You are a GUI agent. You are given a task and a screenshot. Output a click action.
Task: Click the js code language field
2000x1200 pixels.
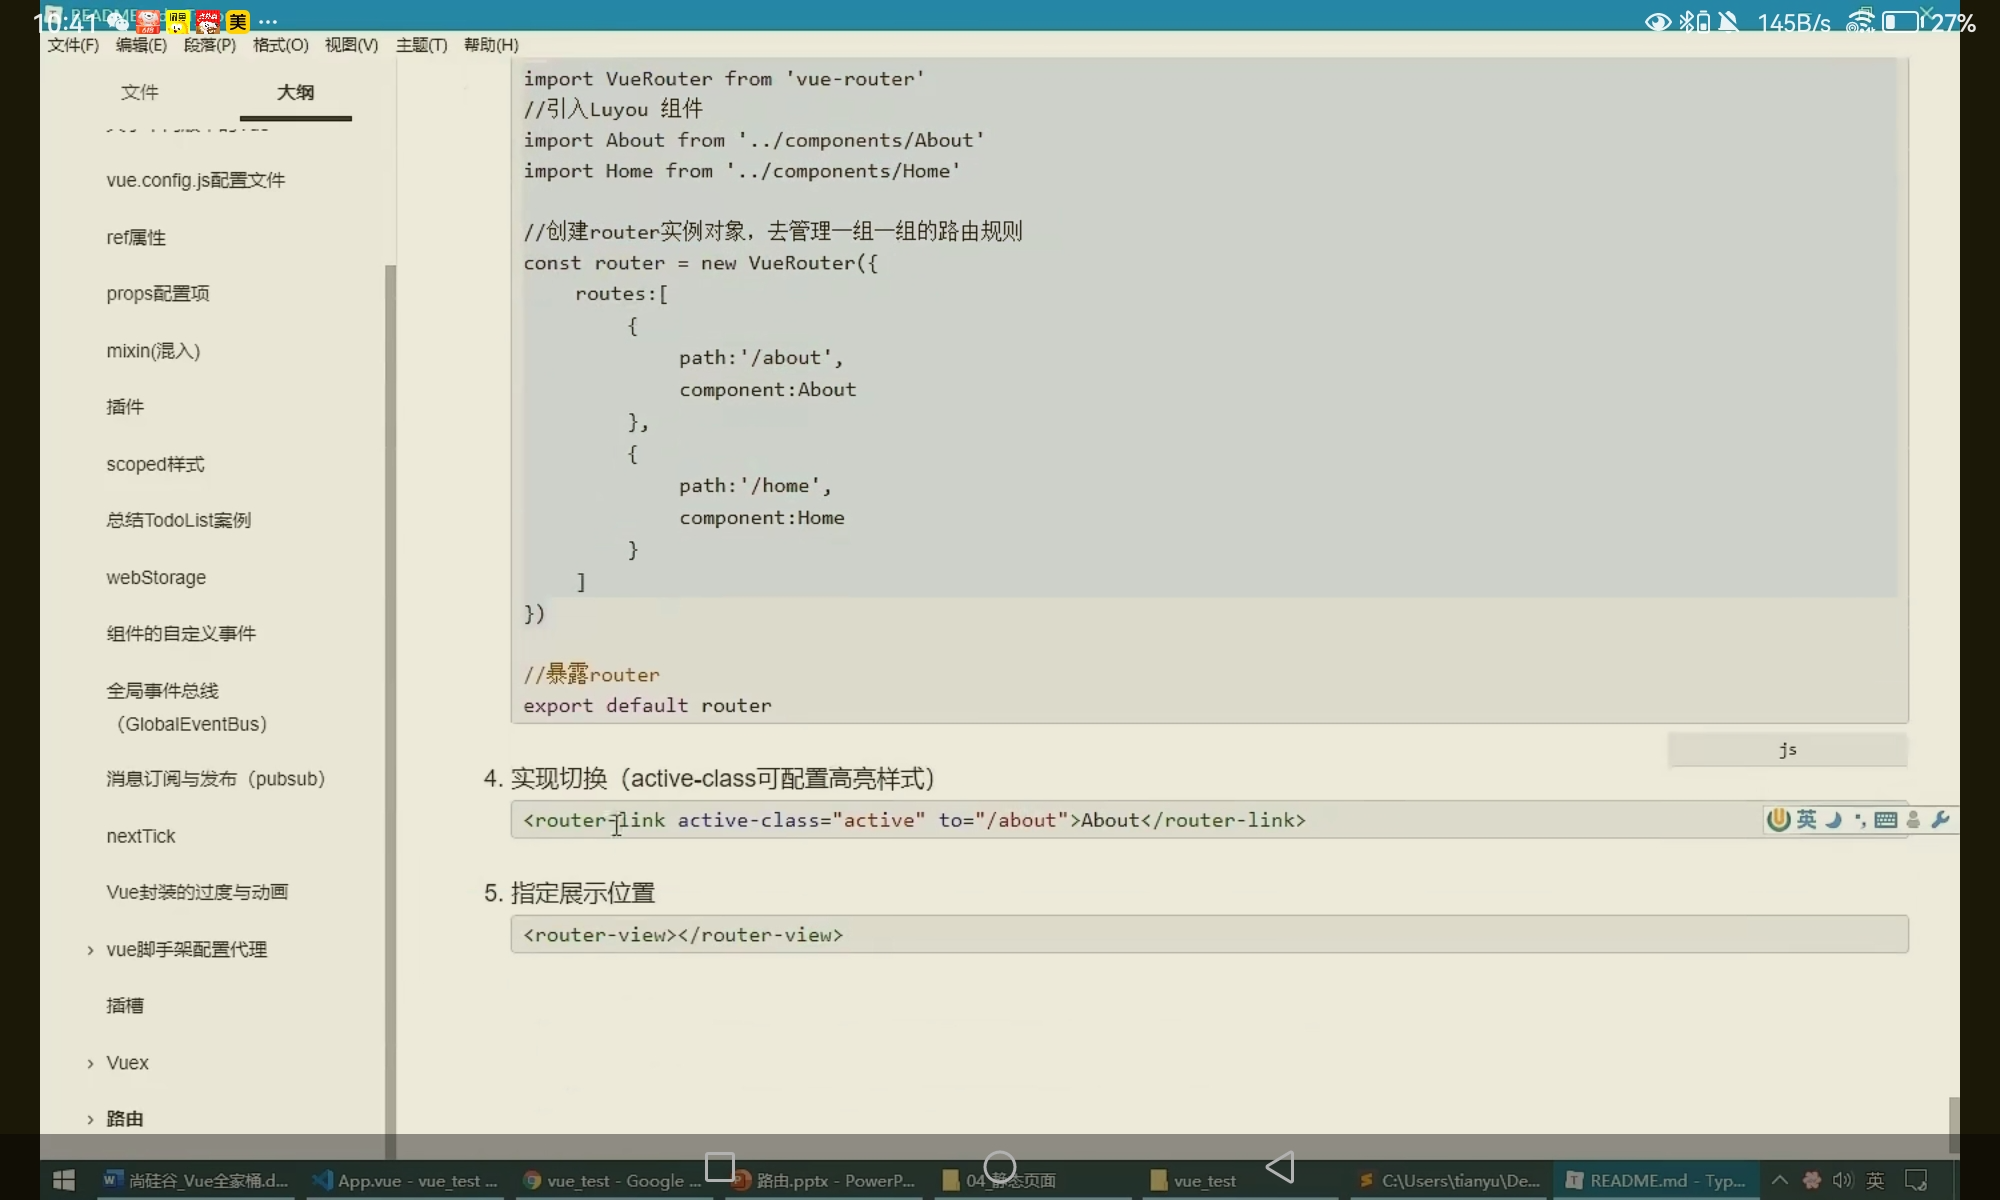point(1787,749)
